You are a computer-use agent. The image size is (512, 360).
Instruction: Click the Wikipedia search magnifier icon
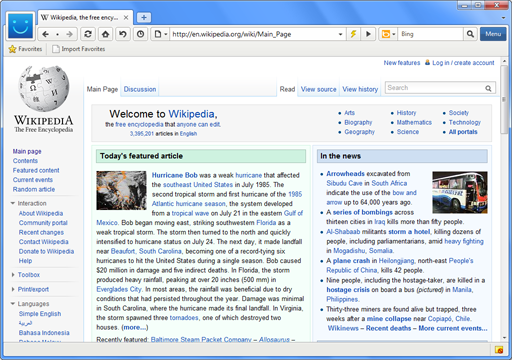click(488, 88)
